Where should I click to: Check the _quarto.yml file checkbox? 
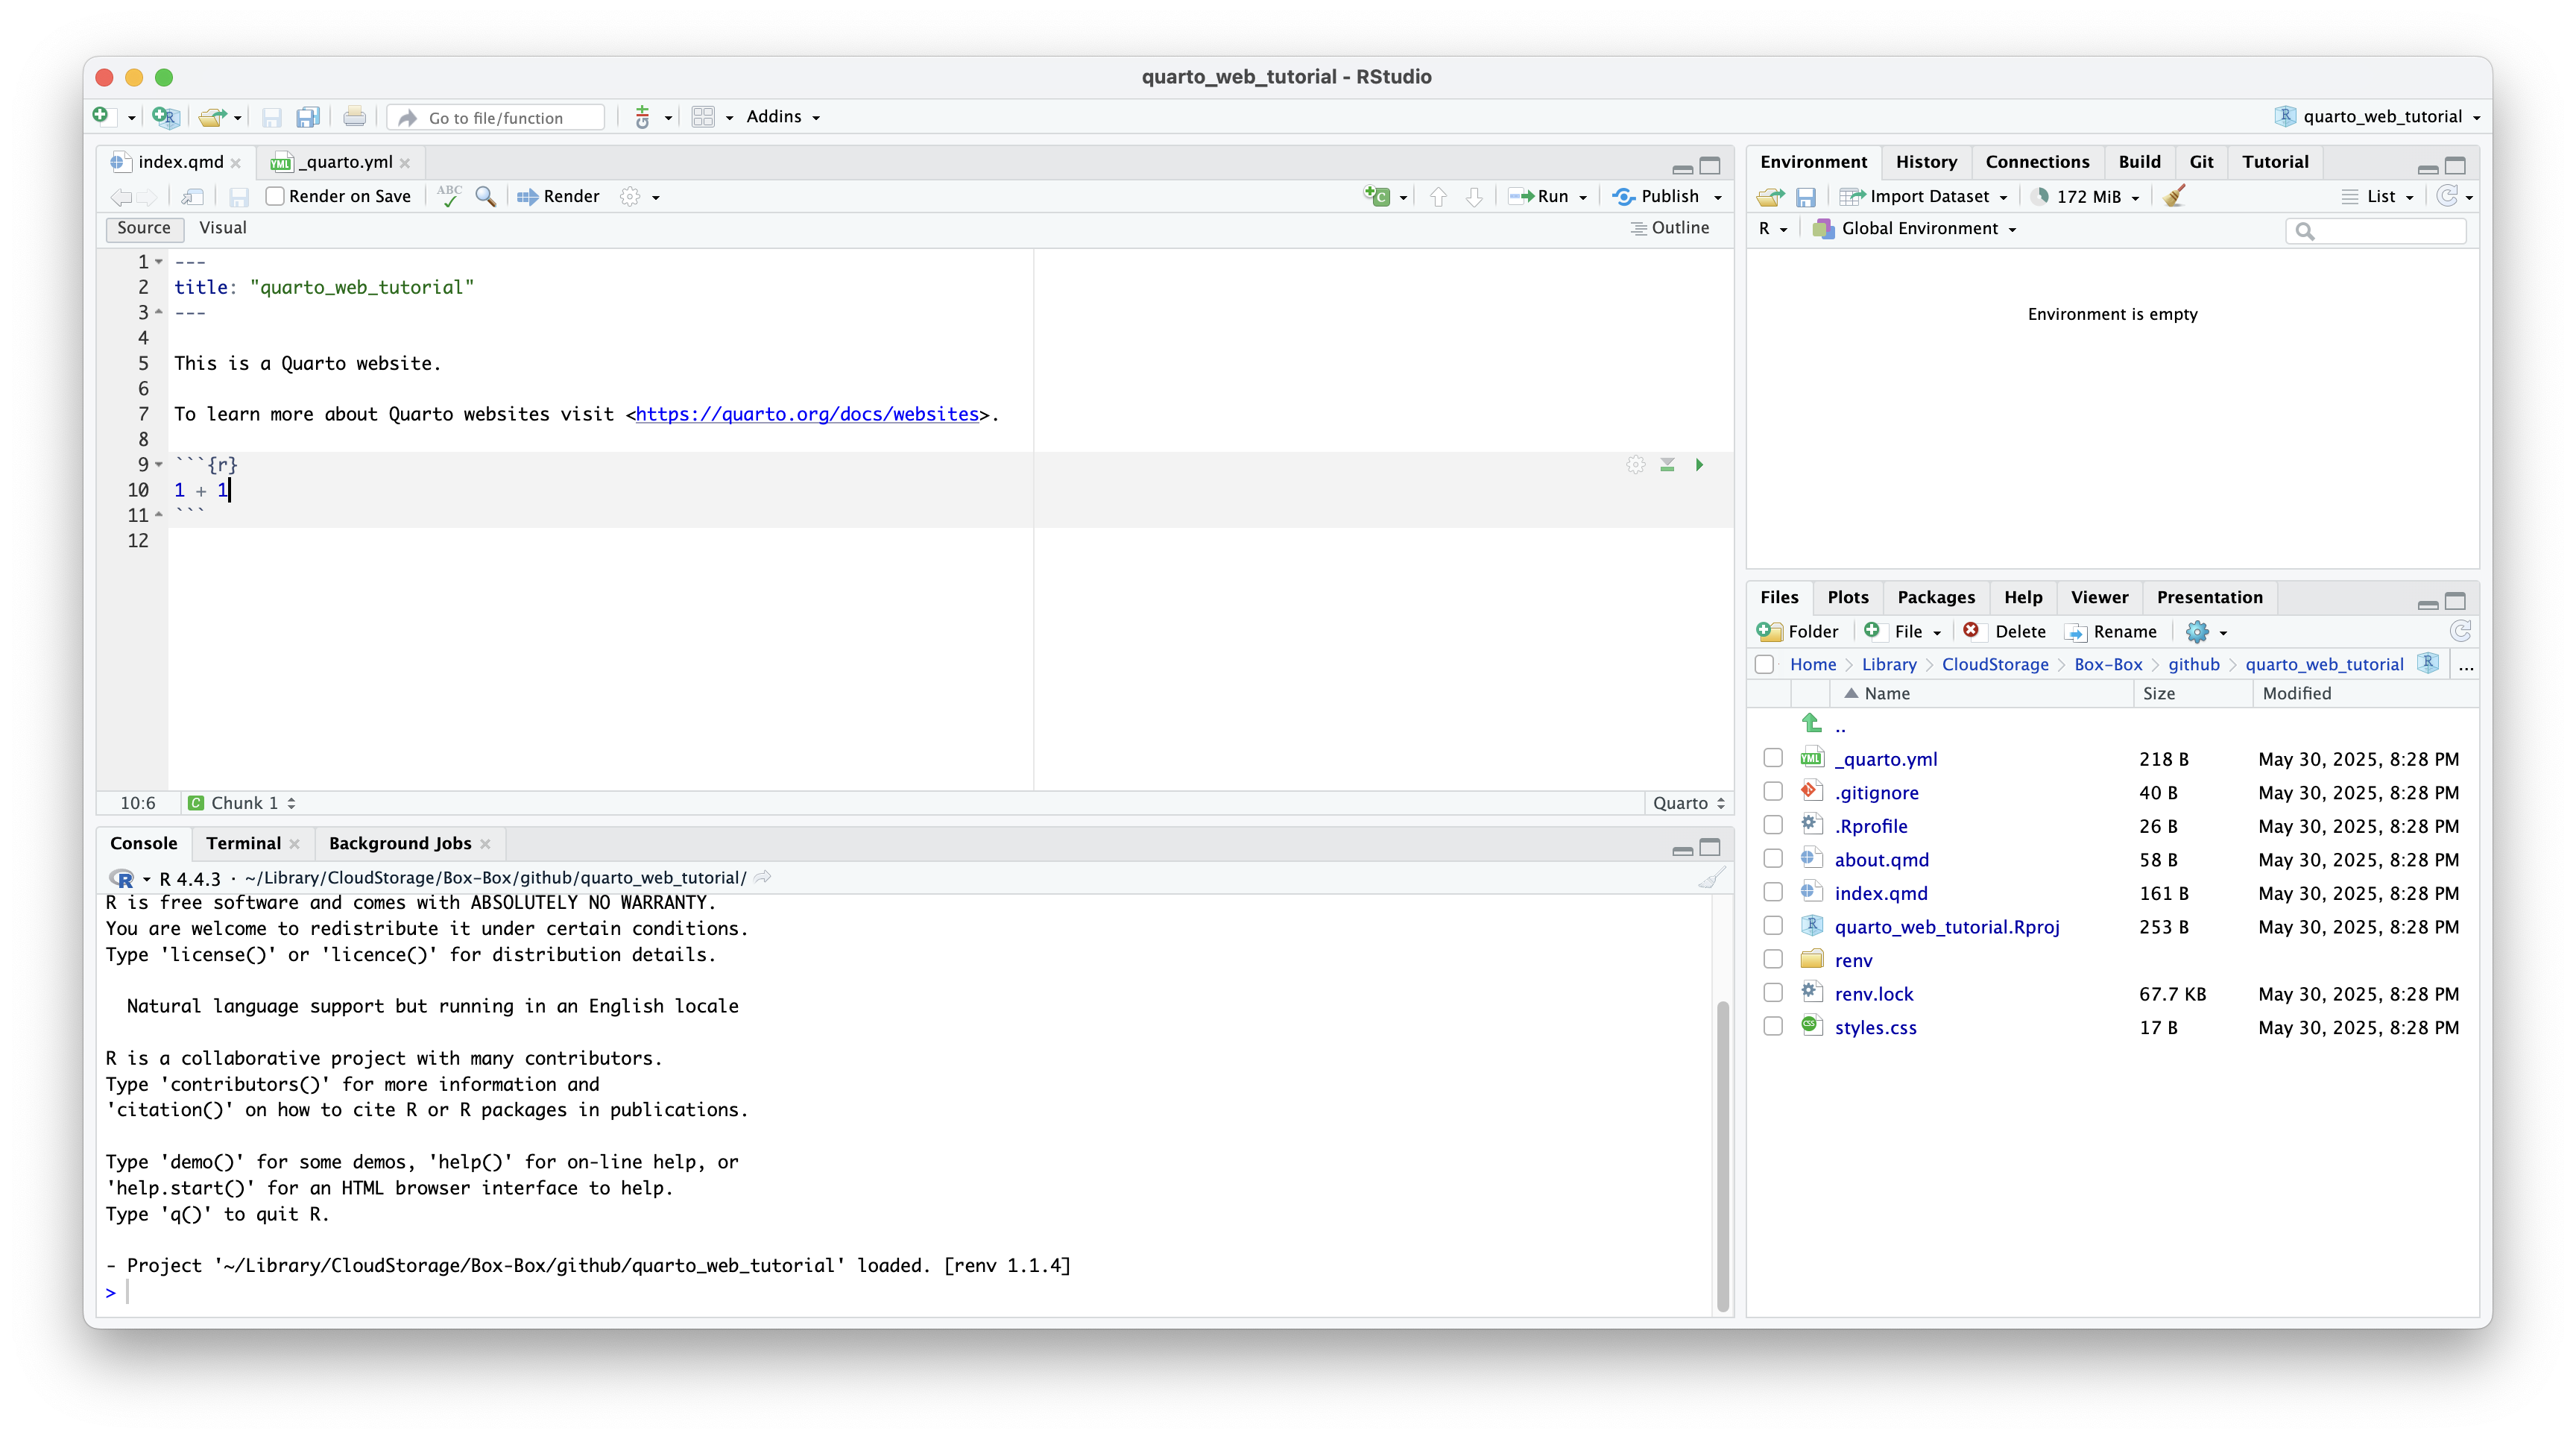(x=1772, y=758)
